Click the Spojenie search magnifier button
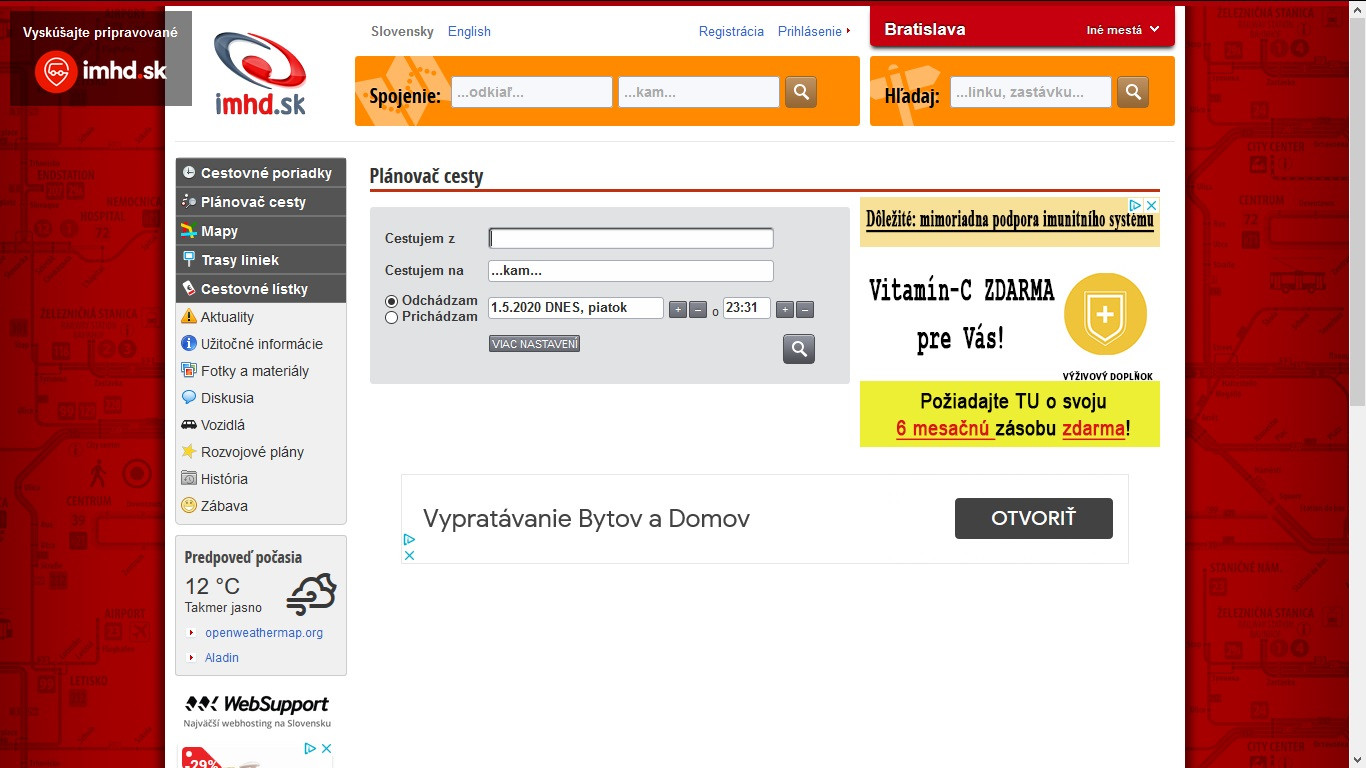The image size is (1366, 768). (801, 92)
